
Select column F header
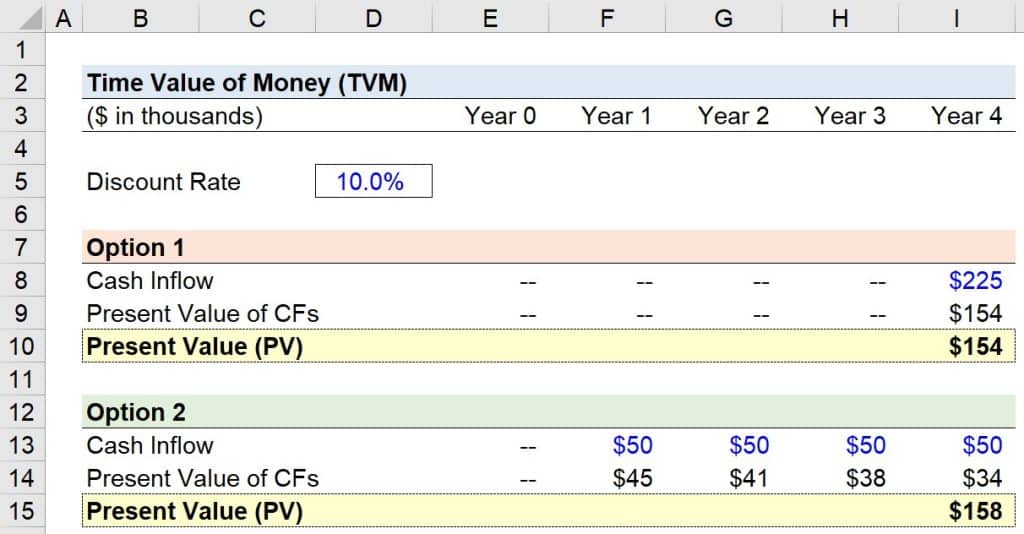(607, 16)
